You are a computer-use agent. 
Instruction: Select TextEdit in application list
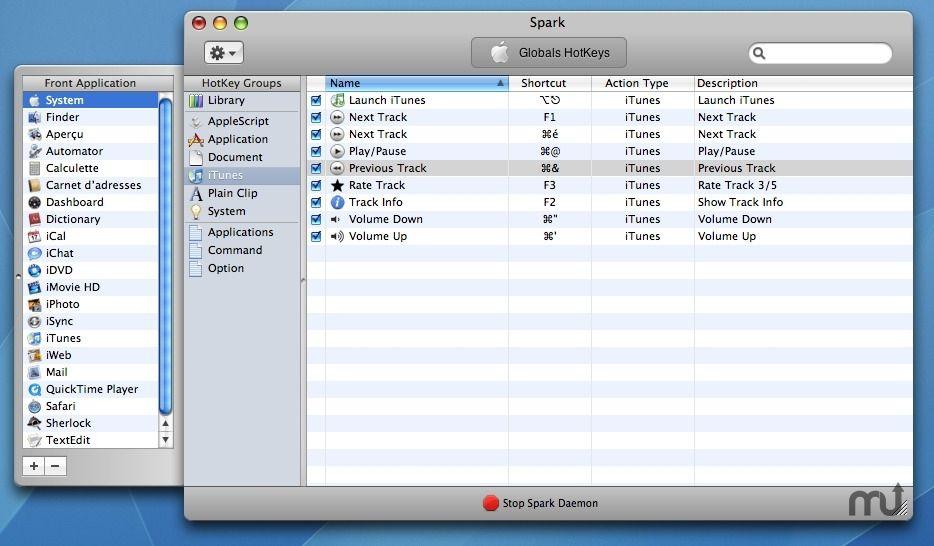pyautogui.click(x=91, y=440)
